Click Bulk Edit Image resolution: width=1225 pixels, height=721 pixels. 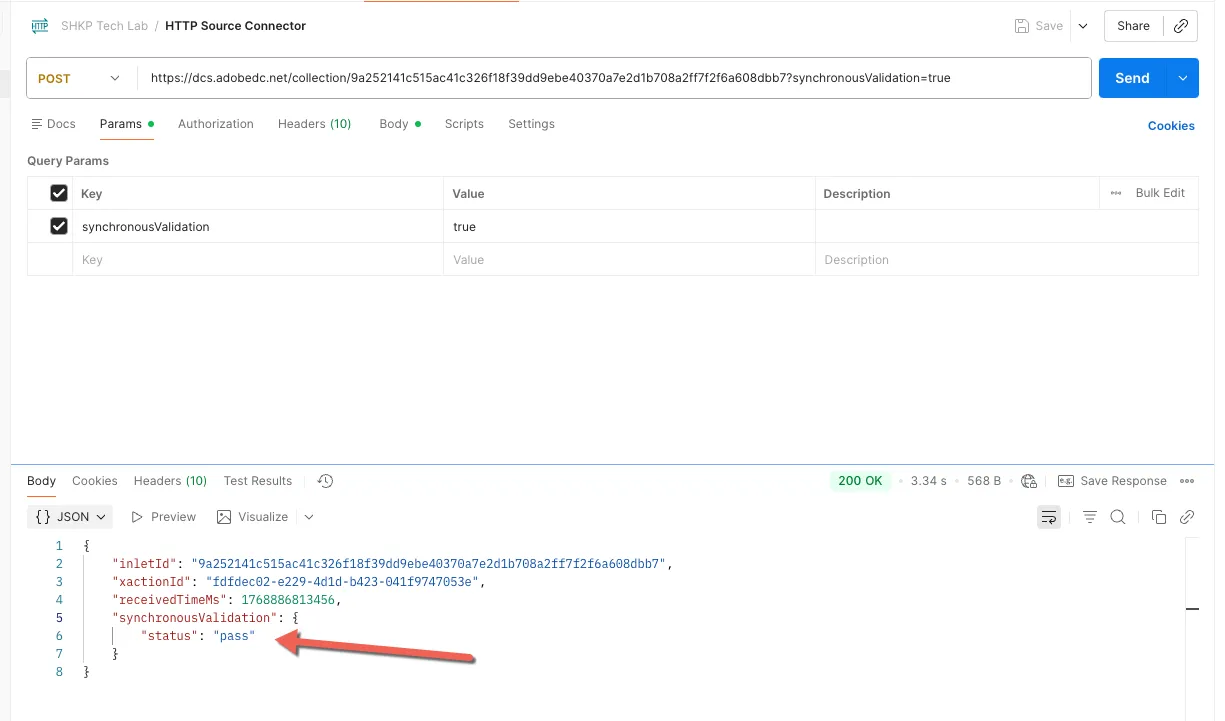[1160, 193]
